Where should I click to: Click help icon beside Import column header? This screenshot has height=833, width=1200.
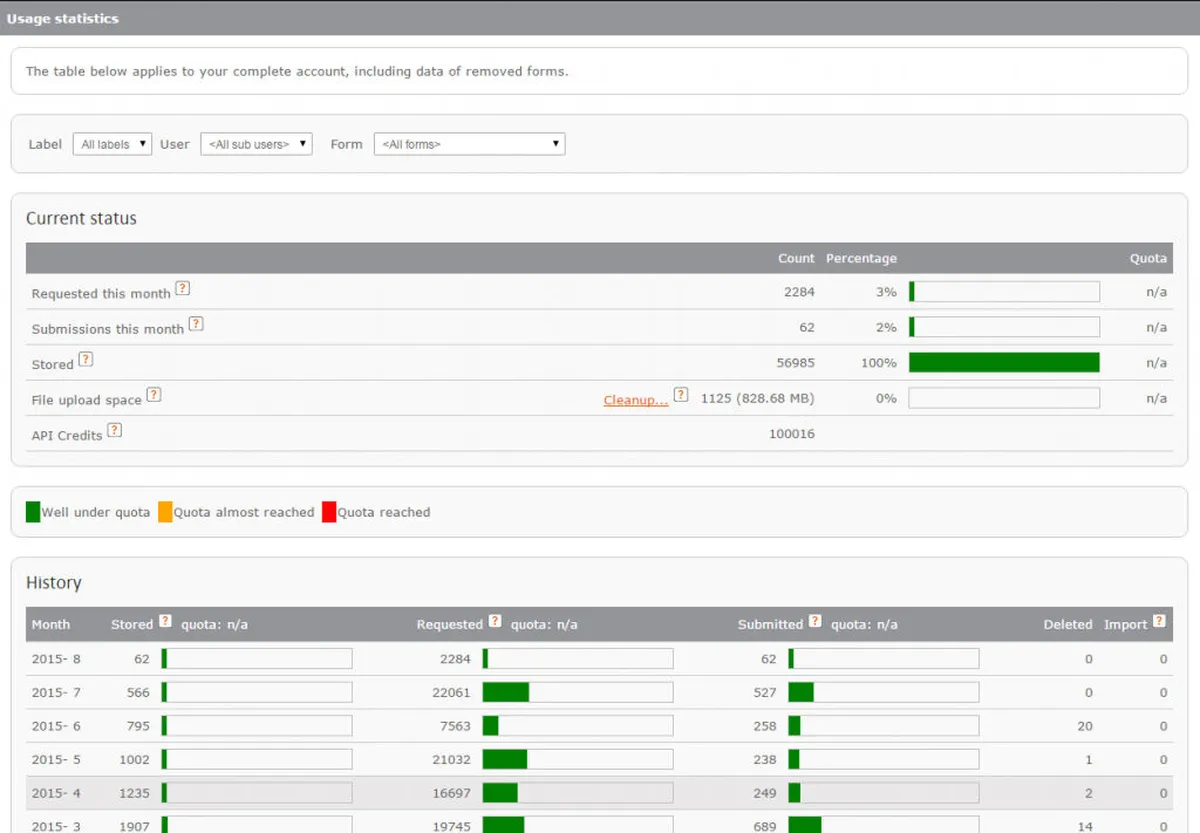[x=1159, y=620]
